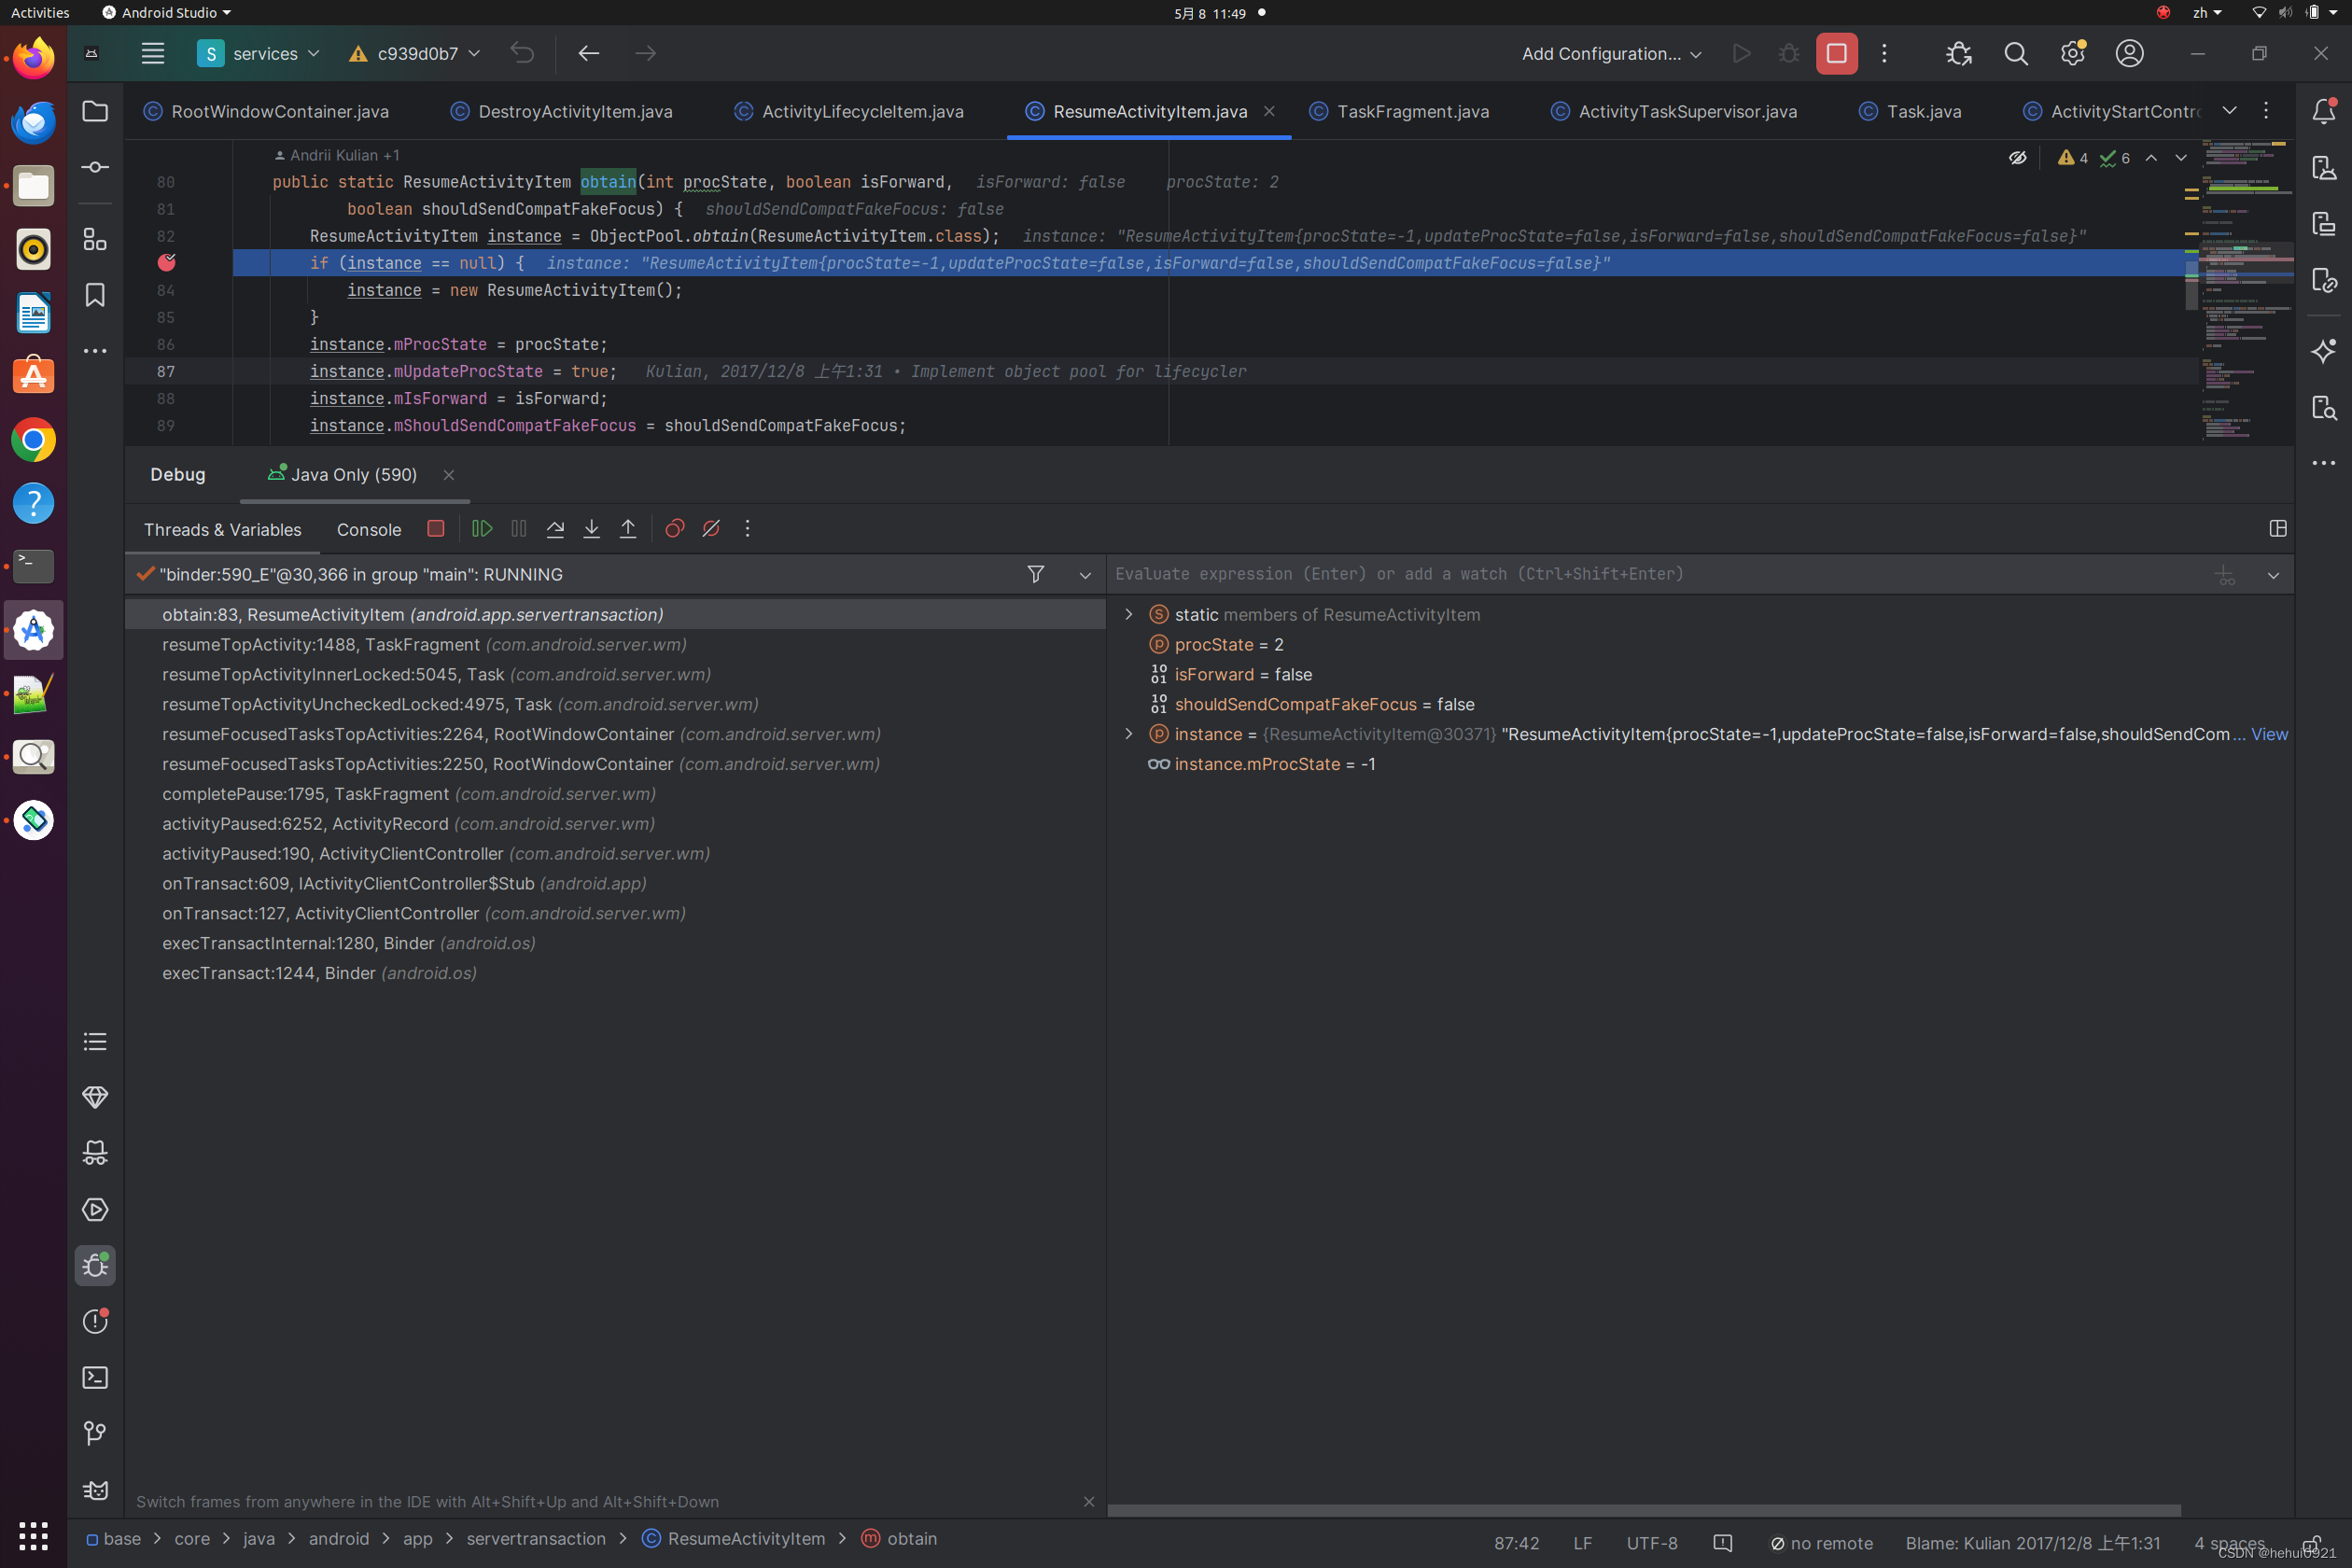Open Search Everywhere magnifier
Screen dimensions: 2352x1568
2016,54
